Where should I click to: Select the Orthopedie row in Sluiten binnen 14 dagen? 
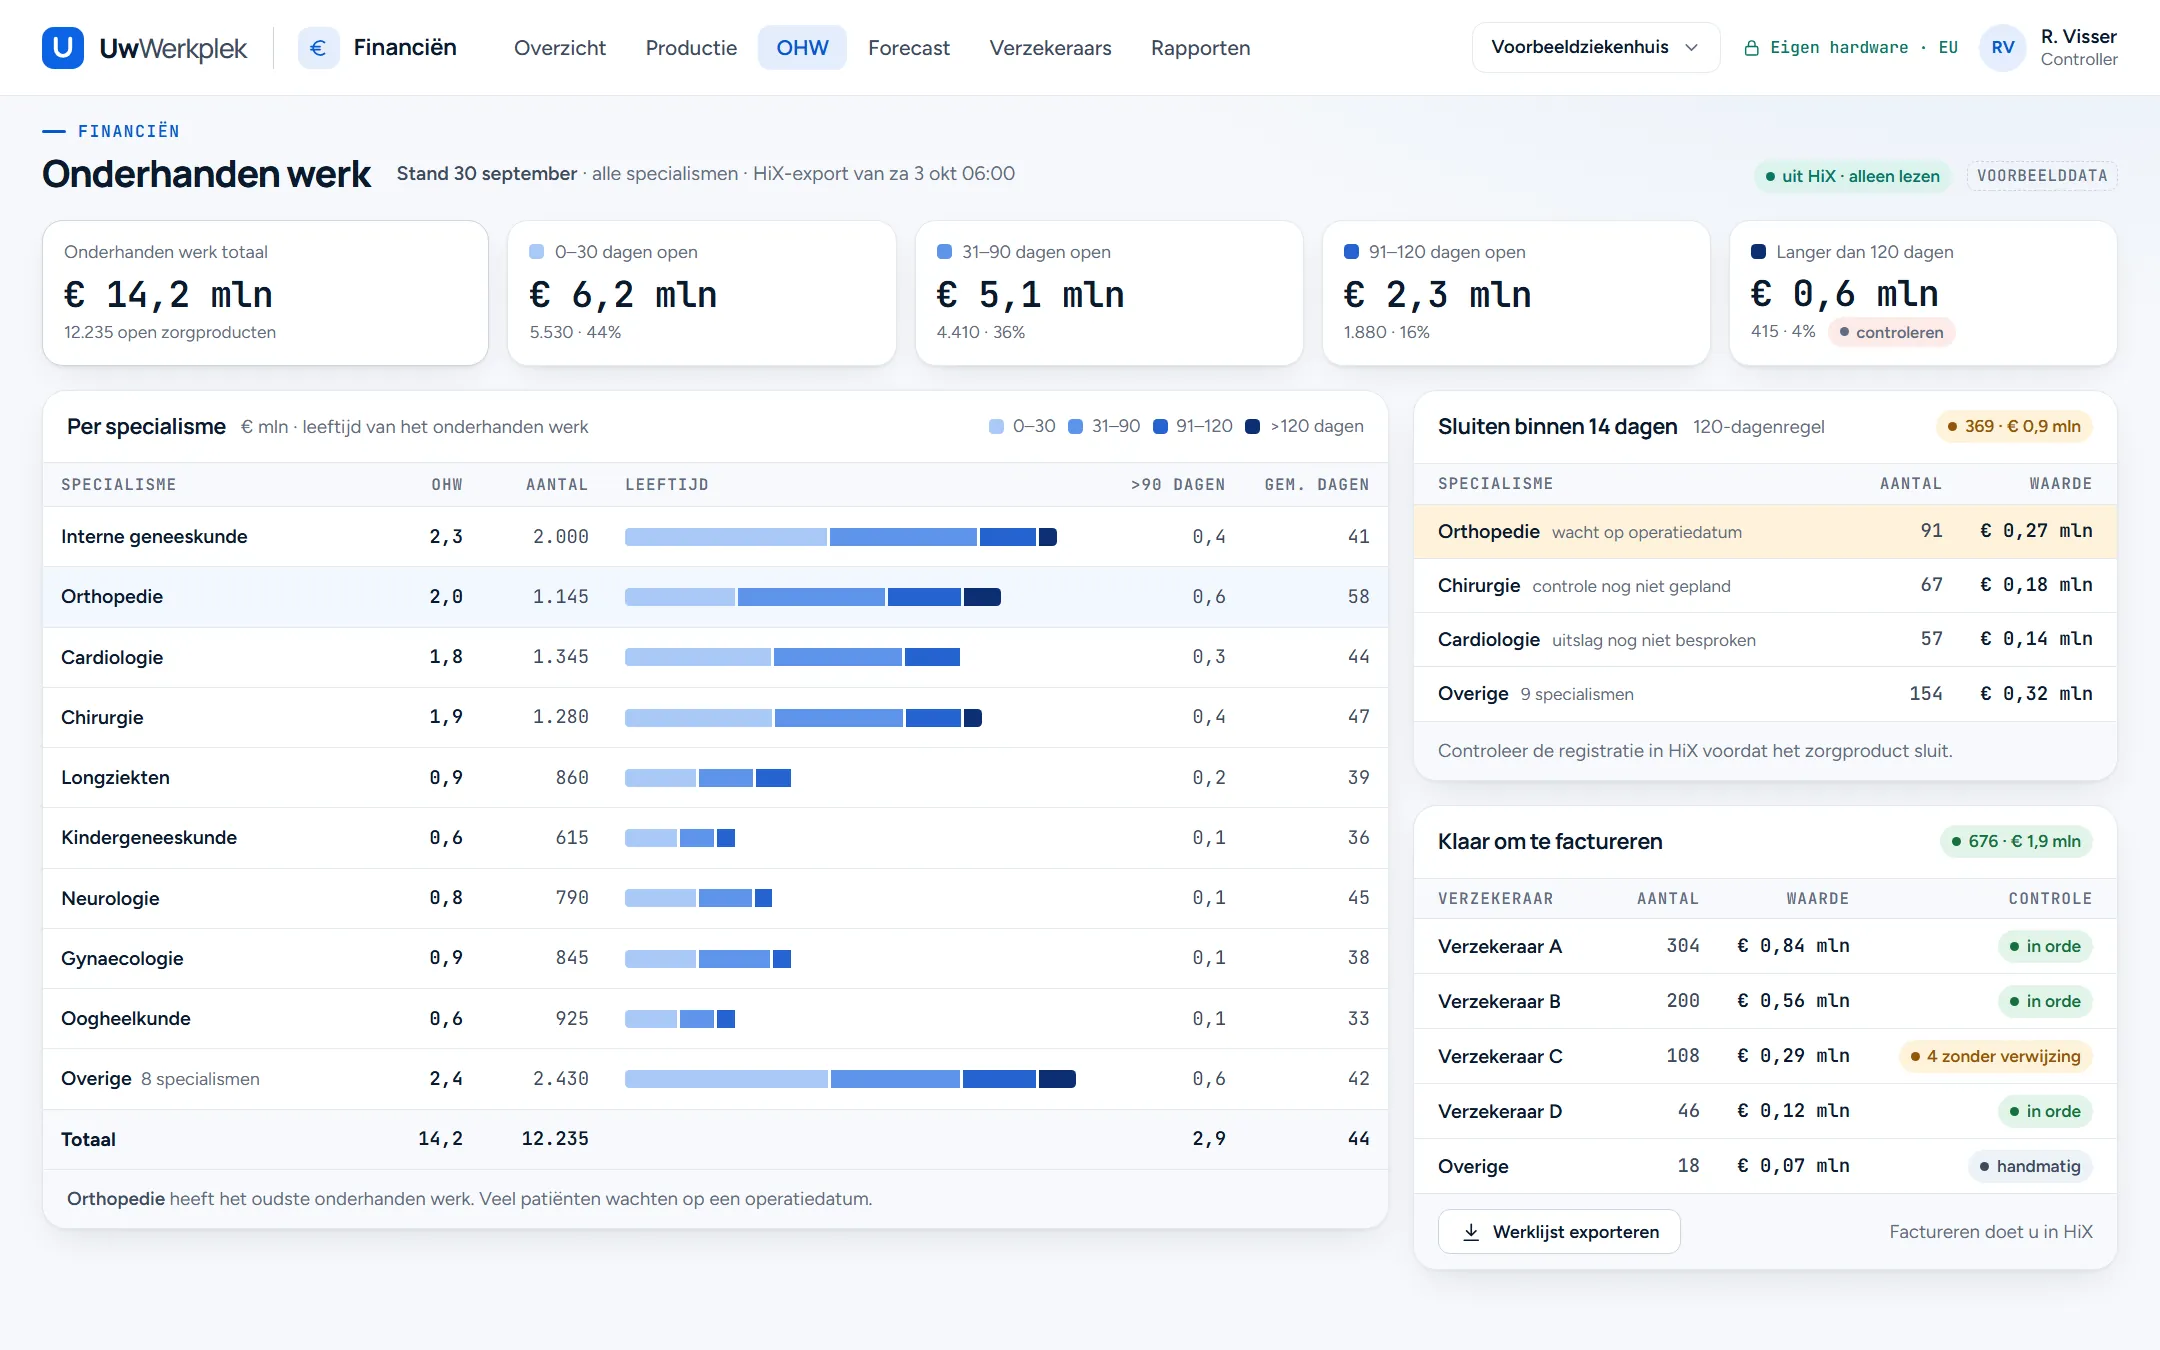1765,532
